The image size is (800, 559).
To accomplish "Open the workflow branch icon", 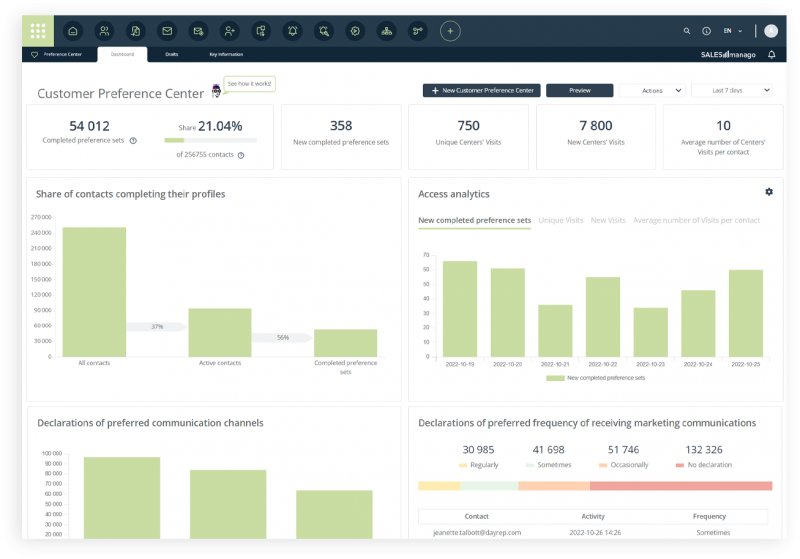I will pos(418,31).
